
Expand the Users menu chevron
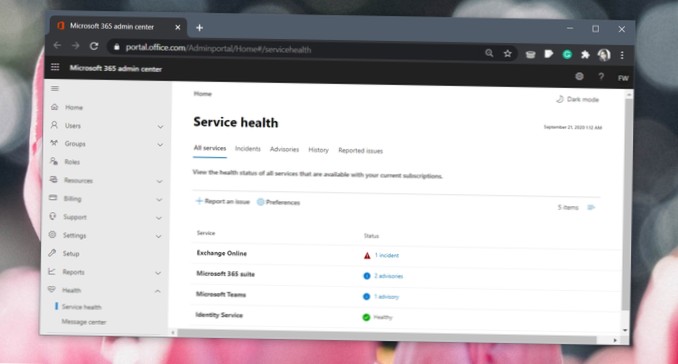[x=160, y=127]
